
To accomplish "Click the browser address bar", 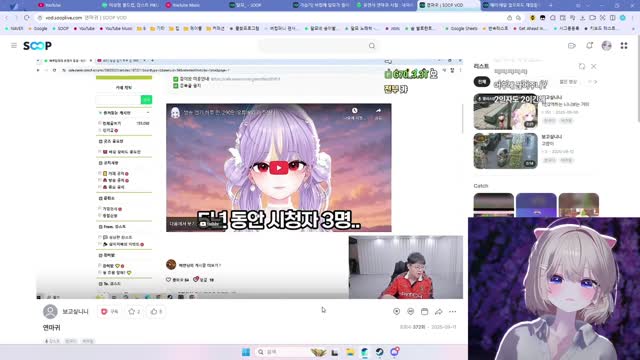I will point(269,18).
